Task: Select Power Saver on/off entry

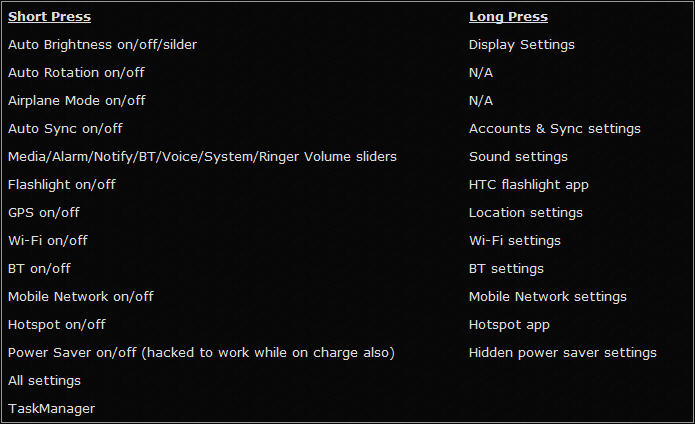Action: [x=201, y=353]
